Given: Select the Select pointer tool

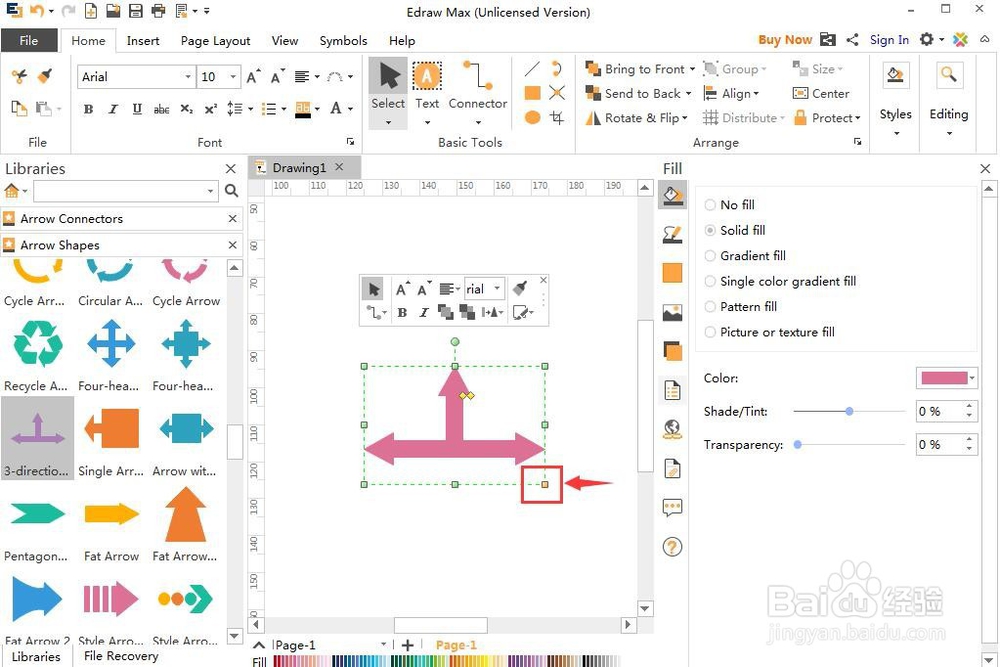Looking at the screenshot, I should point(388,92).
